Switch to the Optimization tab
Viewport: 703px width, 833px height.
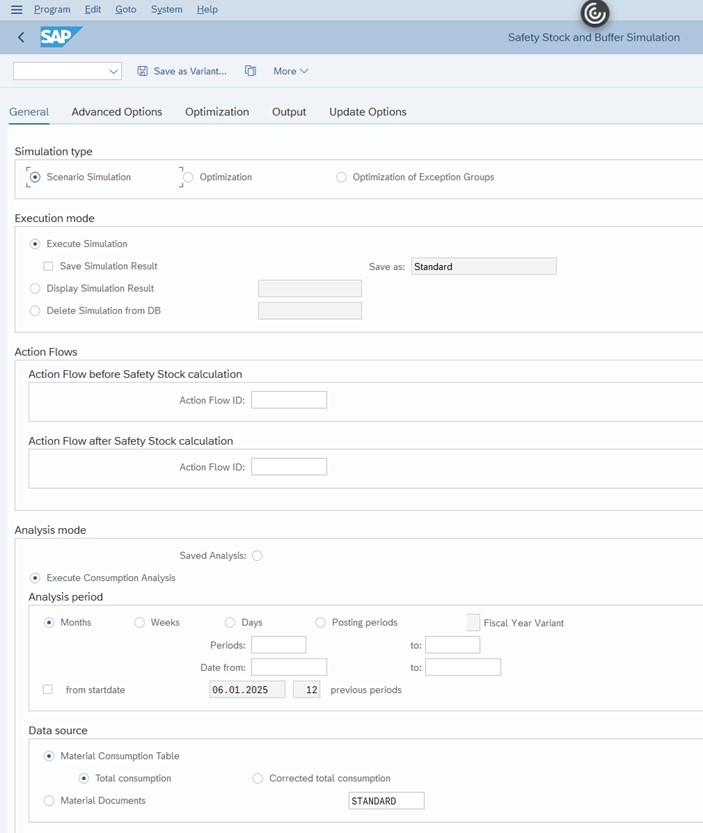217,112
